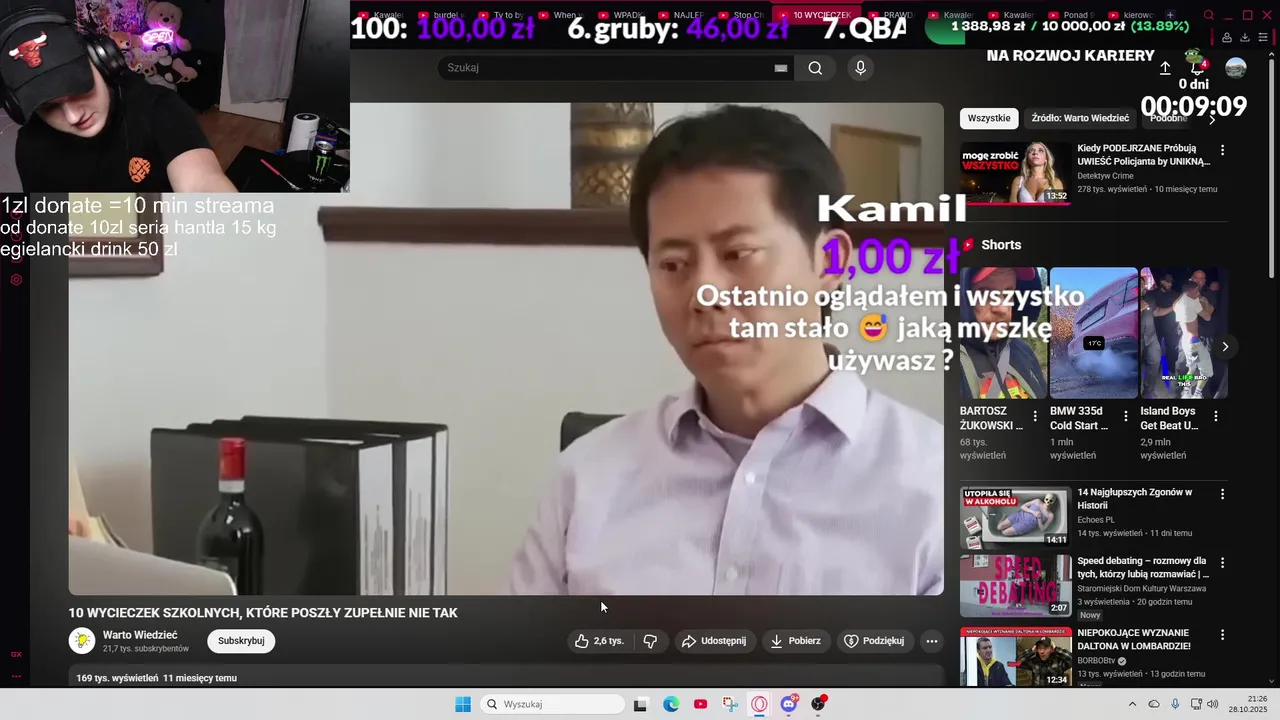Open Windows Start menu
Image resolution: width=1280 pixels, height=720 pixels.
click(462, 704)
